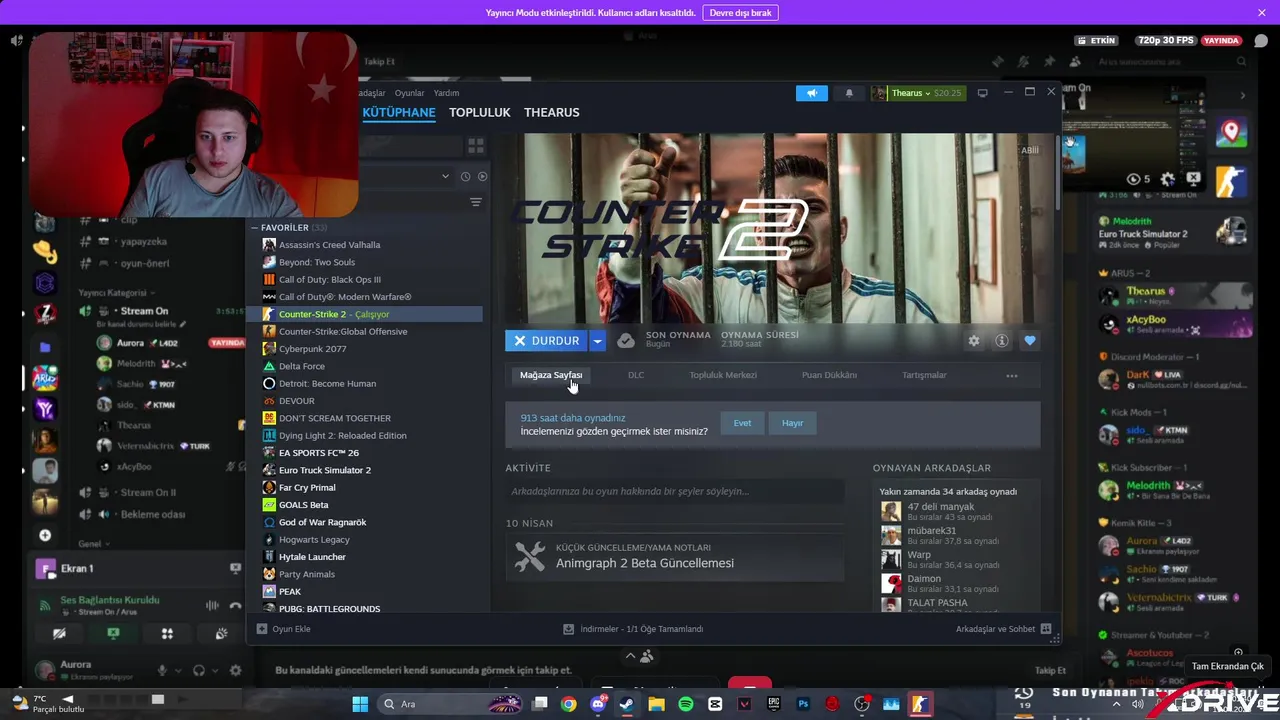
Task: Collapse the FAVORİLER category
Action: [x=255, y=228]
